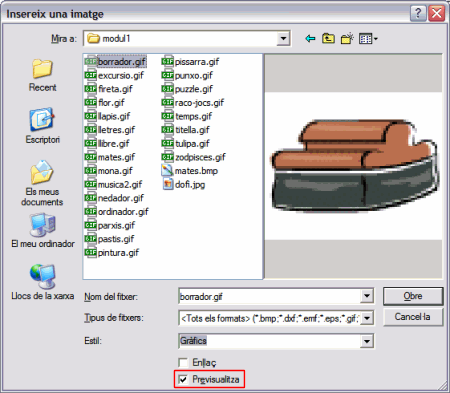450x393 pixels.
Task: Open Els meus documents folder
Action: point(42,183)
